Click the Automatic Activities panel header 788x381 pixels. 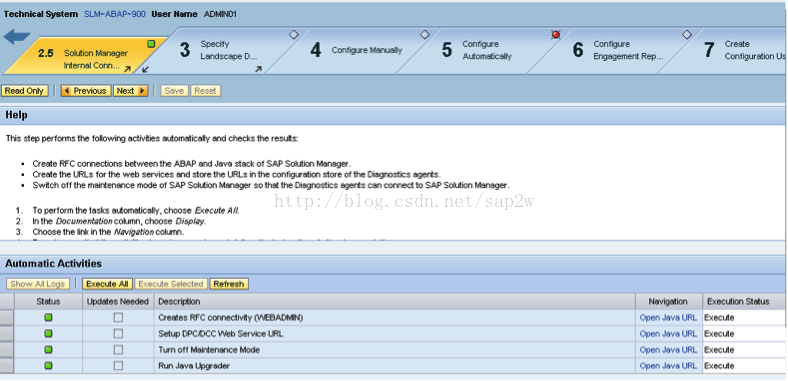[x=392, y=264]
